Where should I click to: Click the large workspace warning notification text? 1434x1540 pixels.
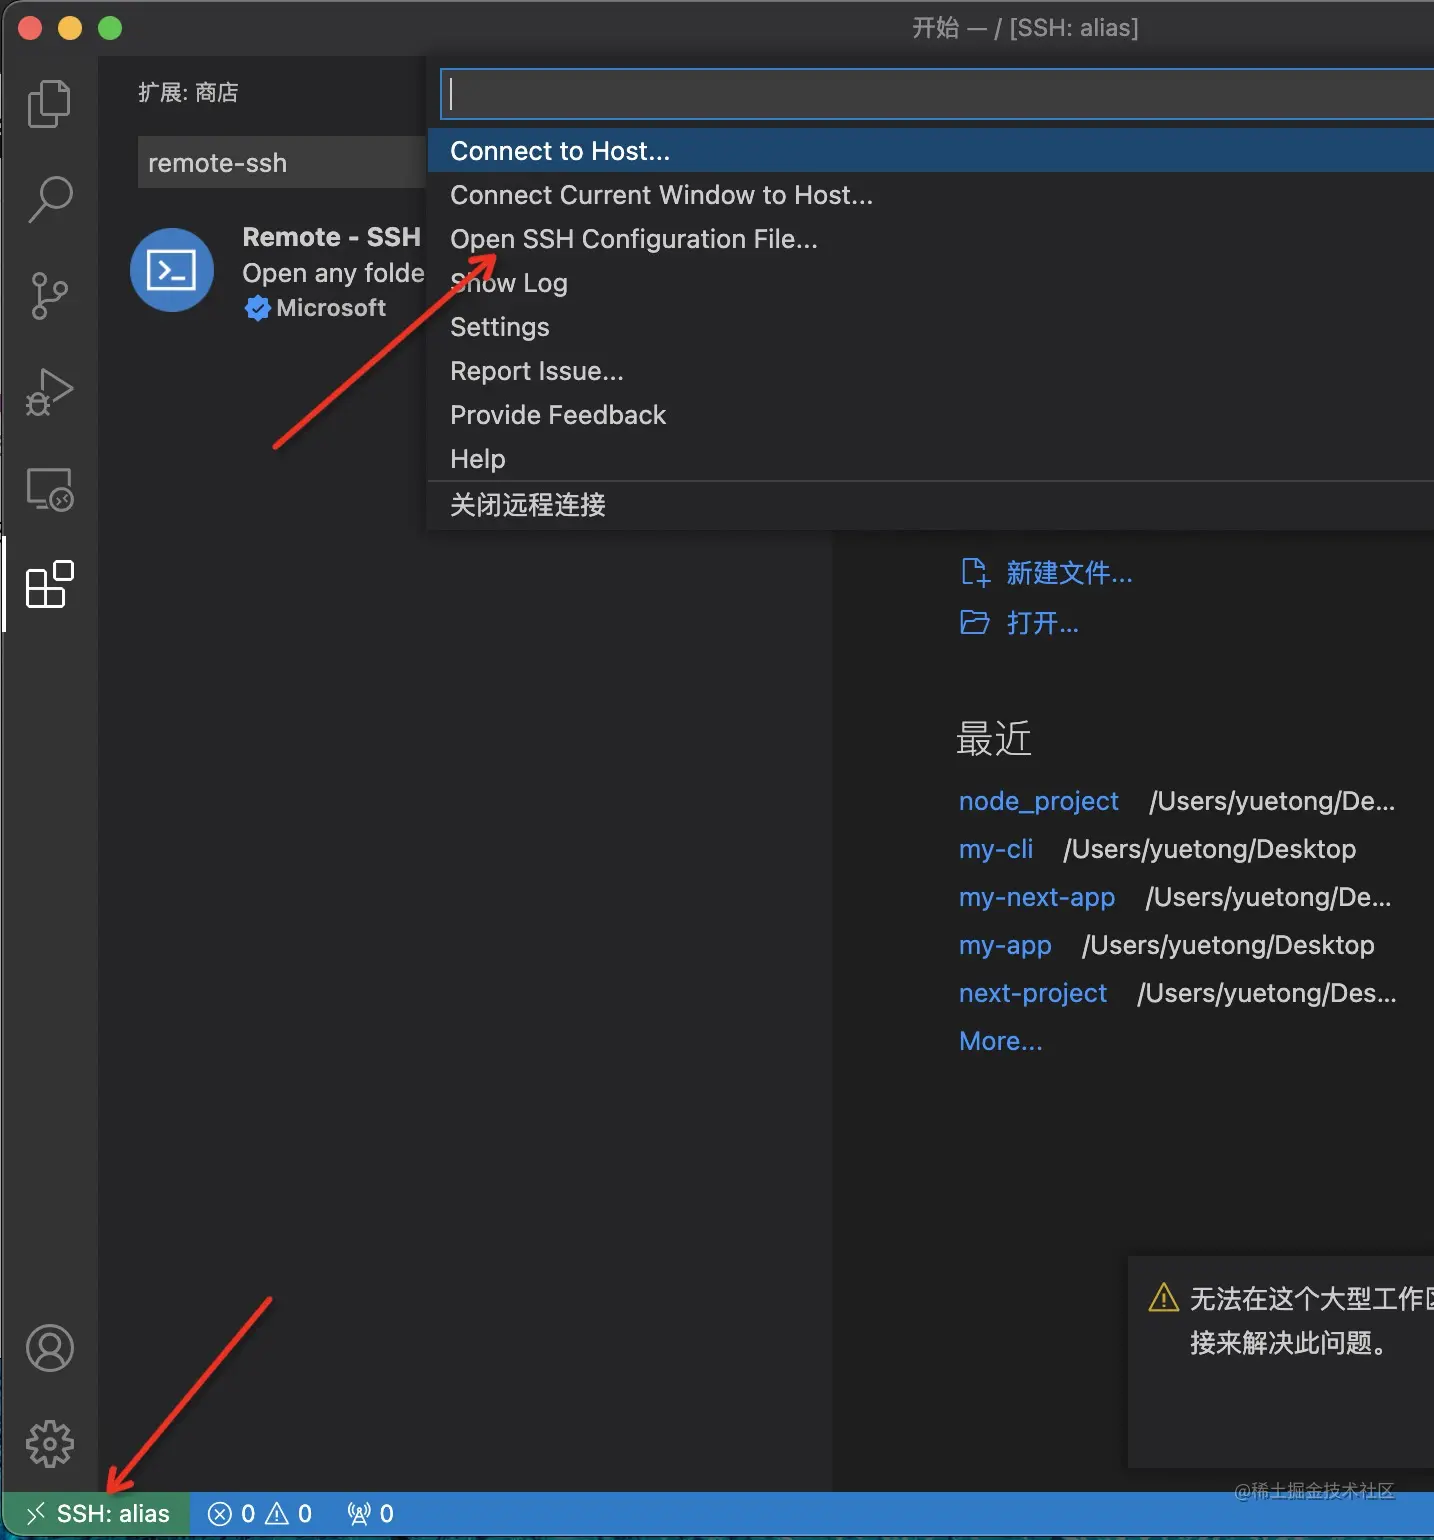tap(1311, 1320)
